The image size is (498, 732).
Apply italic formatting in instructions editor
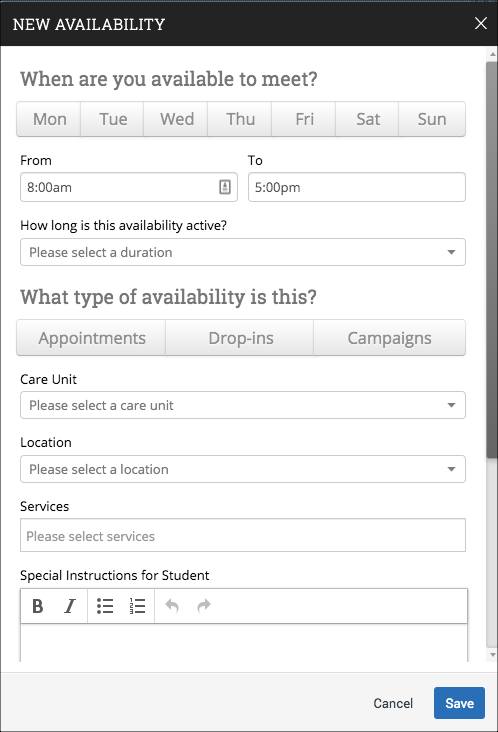tap(70, 606)
